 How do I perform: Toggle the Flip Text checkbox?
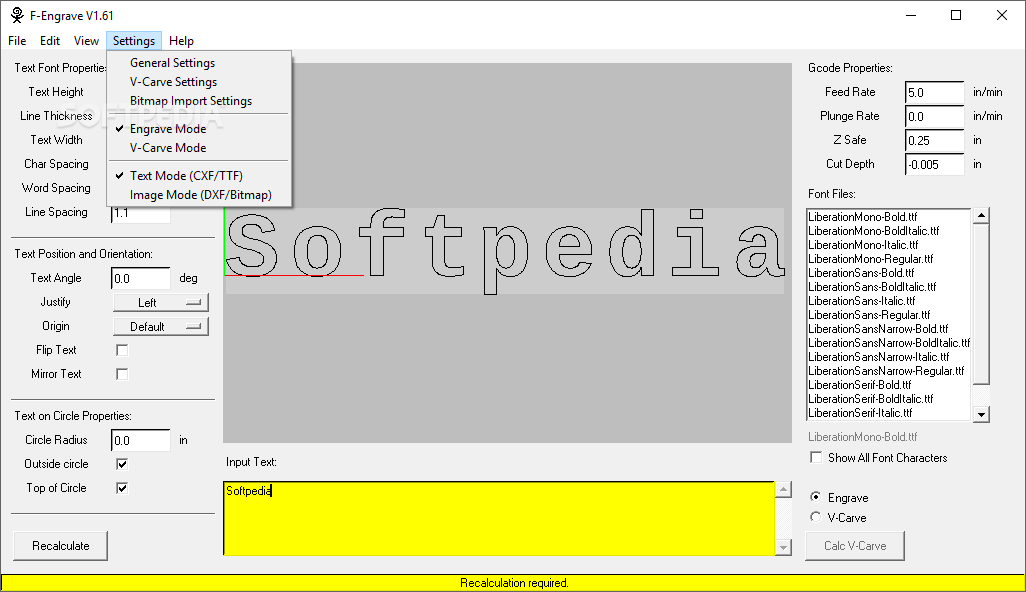click(122, 350)
